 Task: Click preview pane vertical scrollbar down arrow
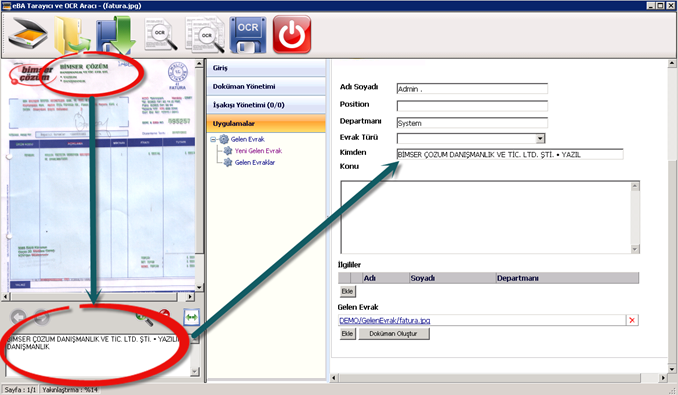click(199, 287)
